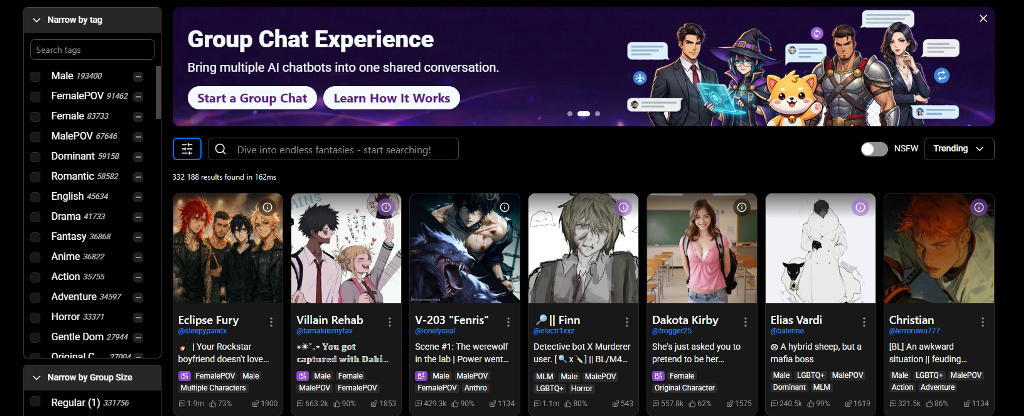Click the magnifier icon in search bar

point(220,149)
